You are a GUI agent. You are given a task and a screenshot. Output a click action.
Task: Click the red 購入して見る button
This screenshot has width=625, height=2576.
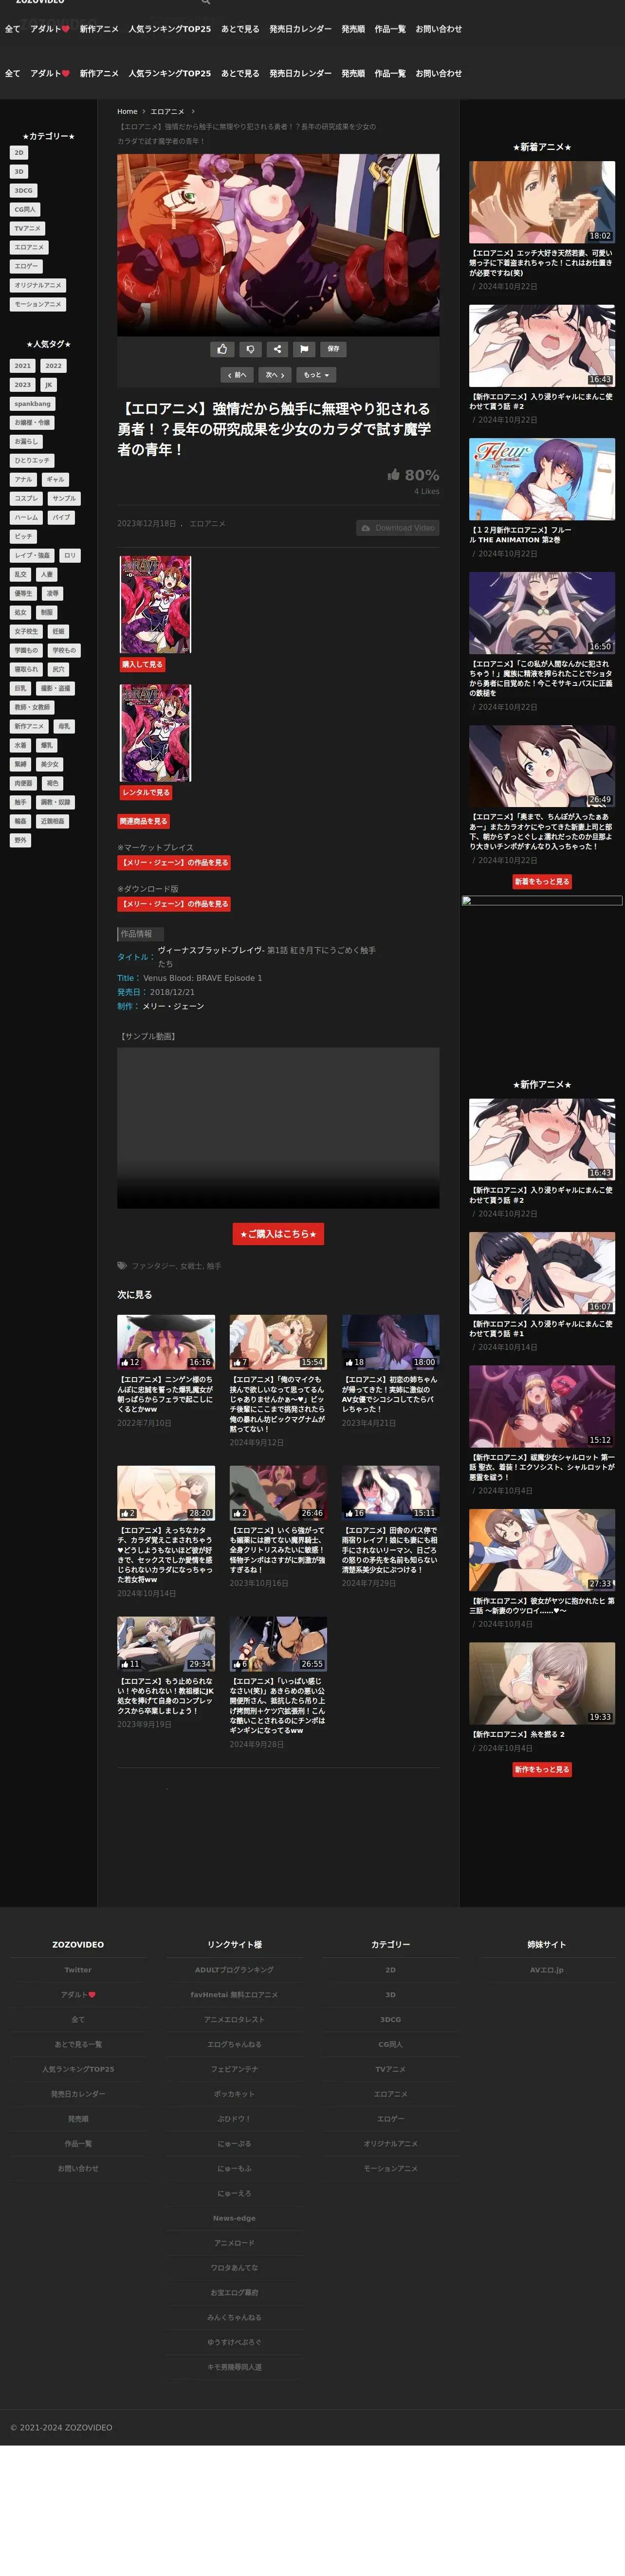pyautogui.click(x=142, y=664)
